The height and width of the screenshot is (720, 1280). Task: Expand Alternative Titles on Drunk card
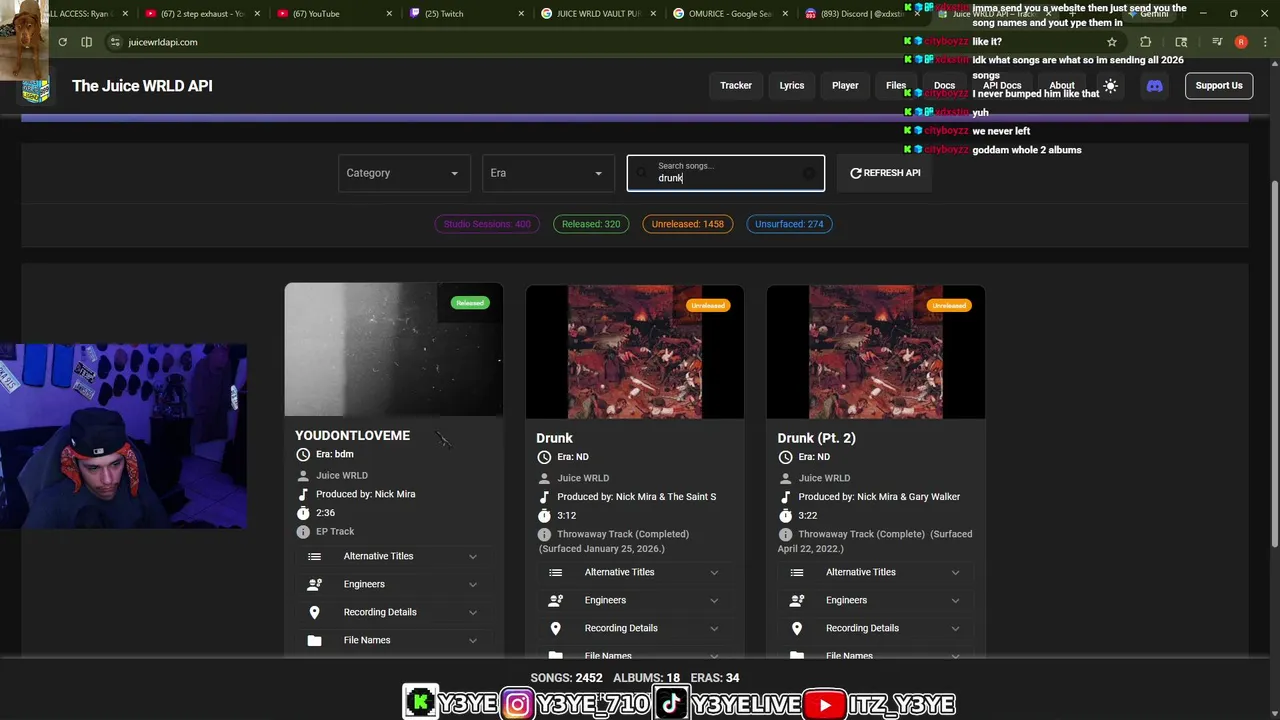pyautogui.click(x=635, y=573)
